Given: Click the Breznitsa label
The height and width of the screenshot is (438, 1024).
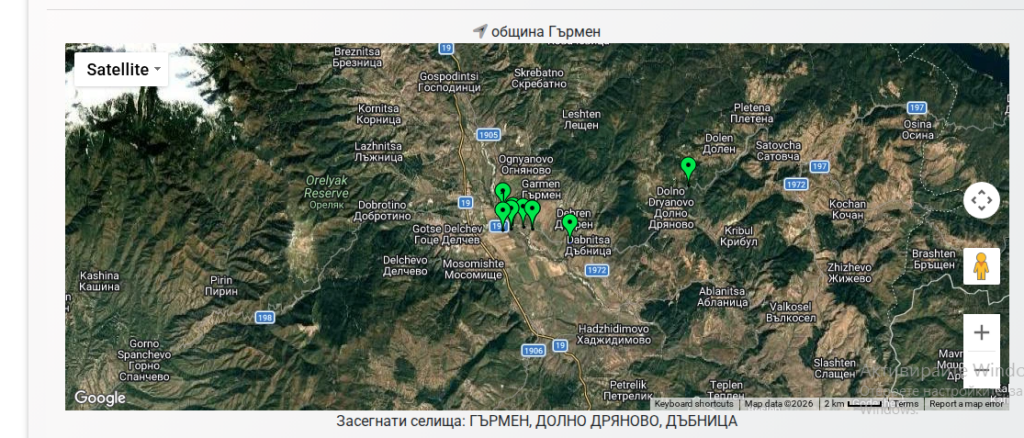Looking at the screenshot, I should [357, 57].
